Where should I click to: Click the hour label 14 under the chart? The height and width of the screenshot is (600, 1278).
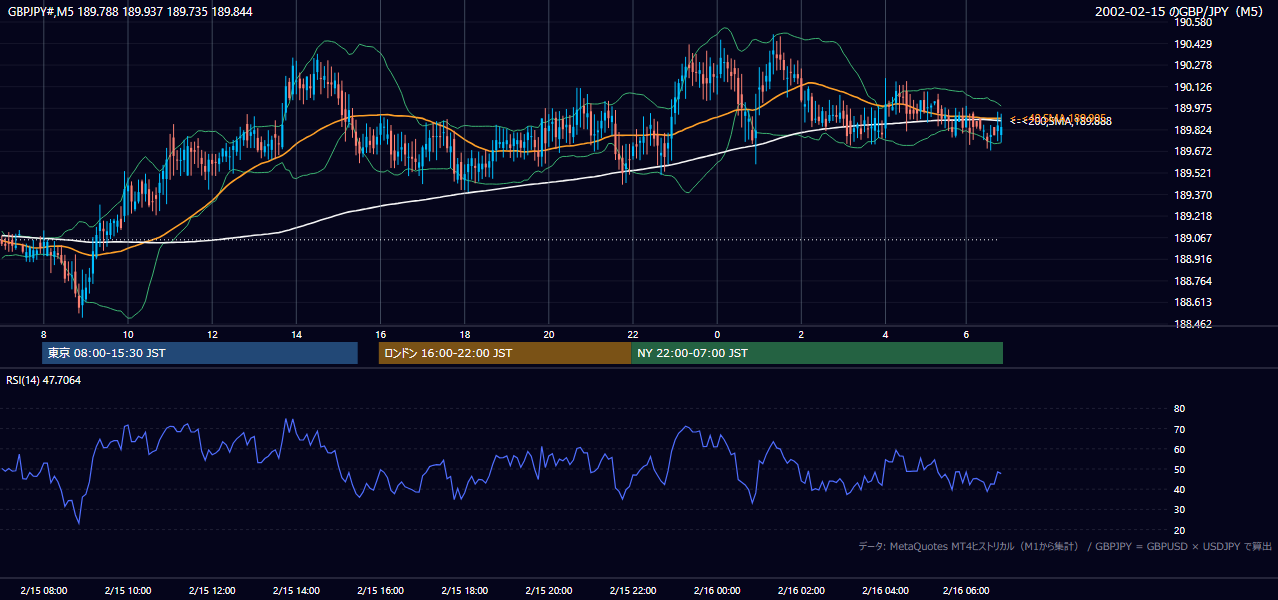pyautogui.click(x=296, y=334)
